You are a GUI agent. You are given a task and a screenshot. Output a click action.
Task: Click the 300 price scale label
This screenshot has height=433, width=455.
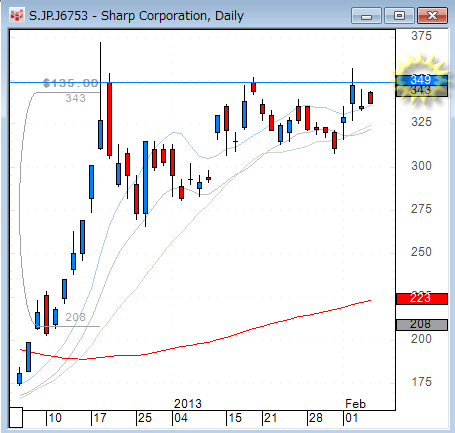(x=421, y=166)
